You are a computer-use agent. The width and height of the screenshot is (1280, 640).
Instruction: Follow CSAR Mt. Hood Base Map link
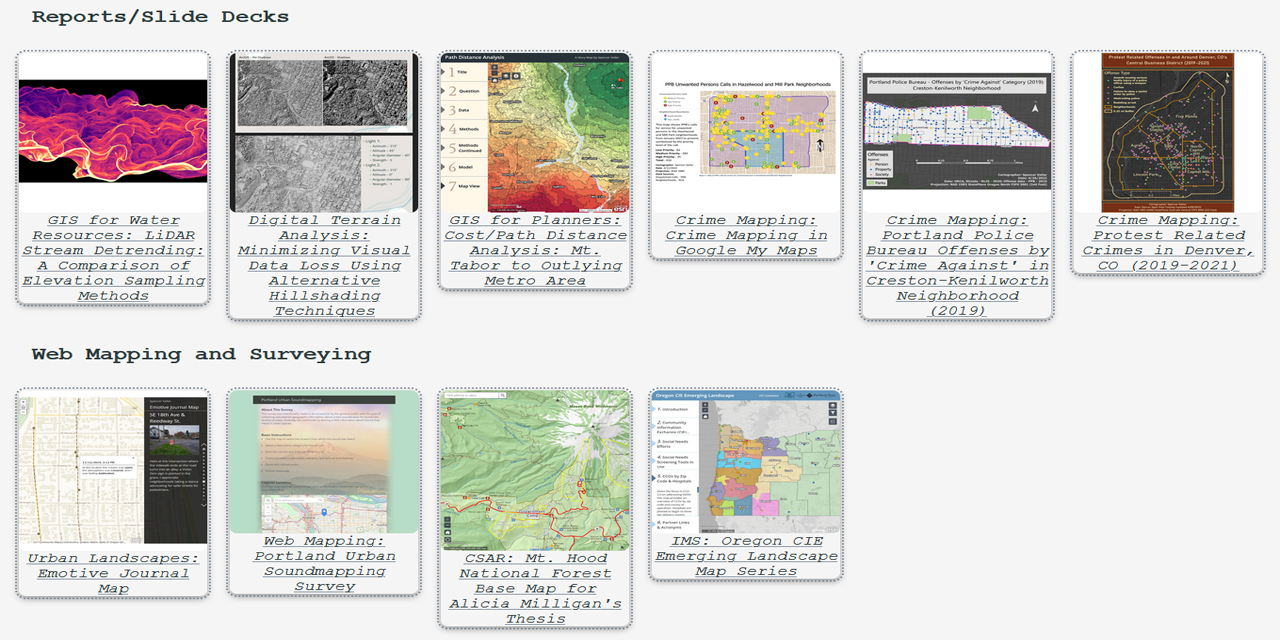click(535, 588)
